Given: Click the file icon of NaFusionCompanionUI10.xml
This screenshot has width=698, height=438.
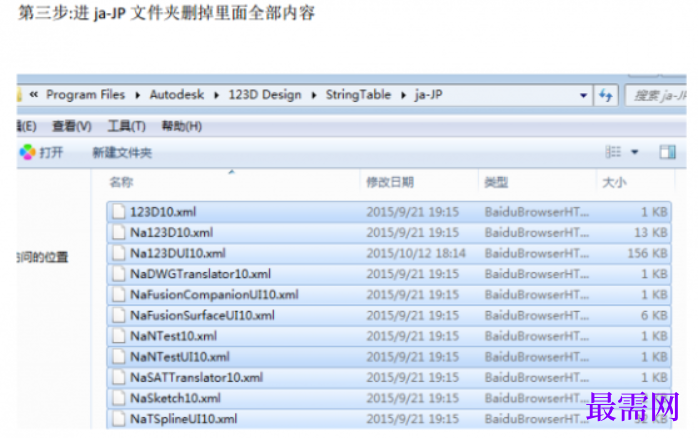Looking at the screenshot, I should [x=119, y=295].
